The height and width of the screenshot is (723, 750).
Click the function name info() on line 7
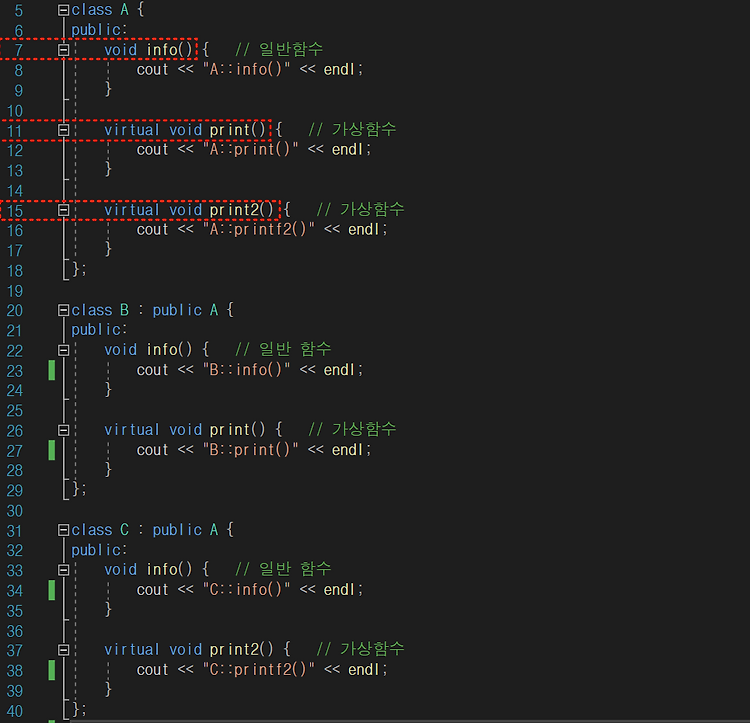click(169, 49)
